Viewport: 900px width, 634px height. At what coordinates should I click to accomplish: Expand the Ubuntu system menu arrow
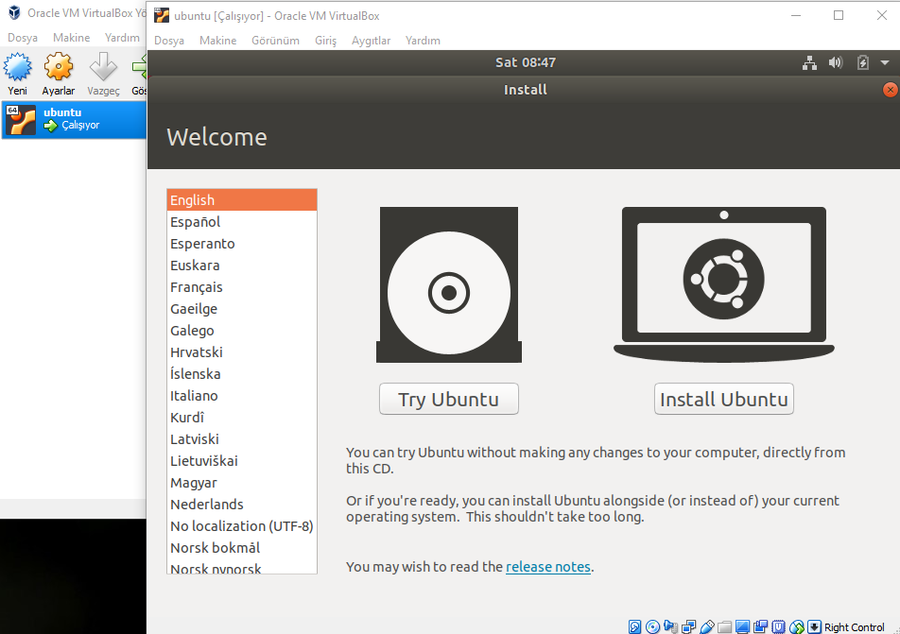tap(885, 62)
